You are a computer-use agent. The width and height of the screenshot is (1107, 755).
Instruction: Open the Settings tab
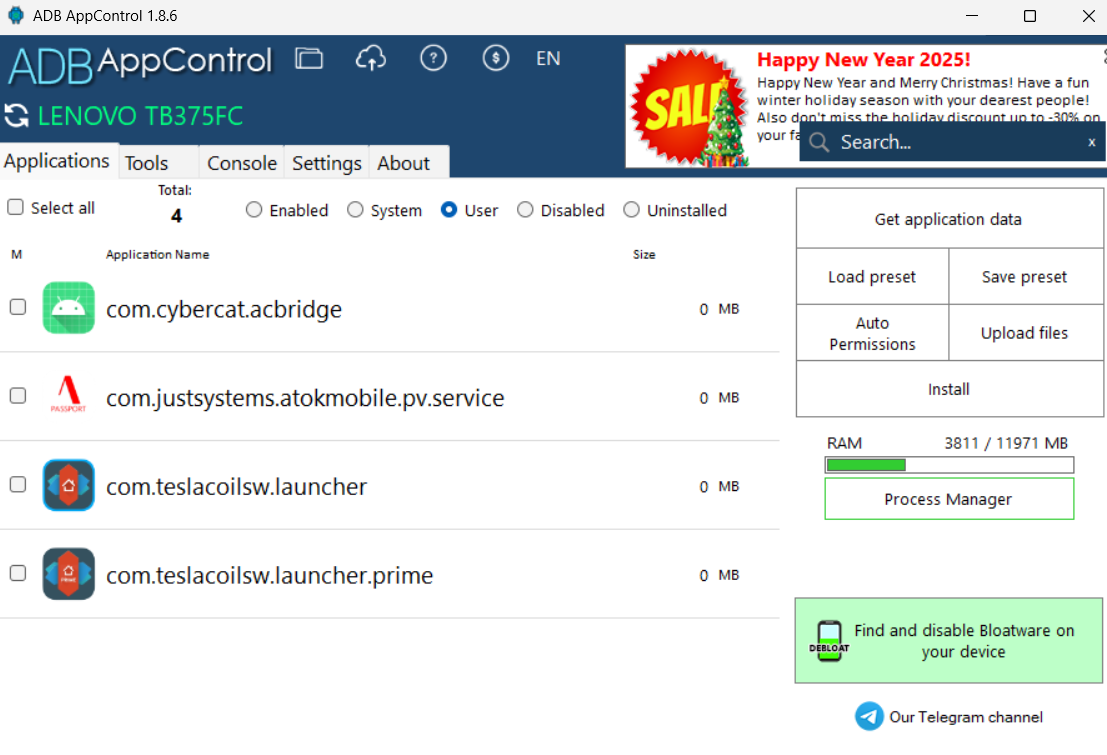(x=327, y=162)
